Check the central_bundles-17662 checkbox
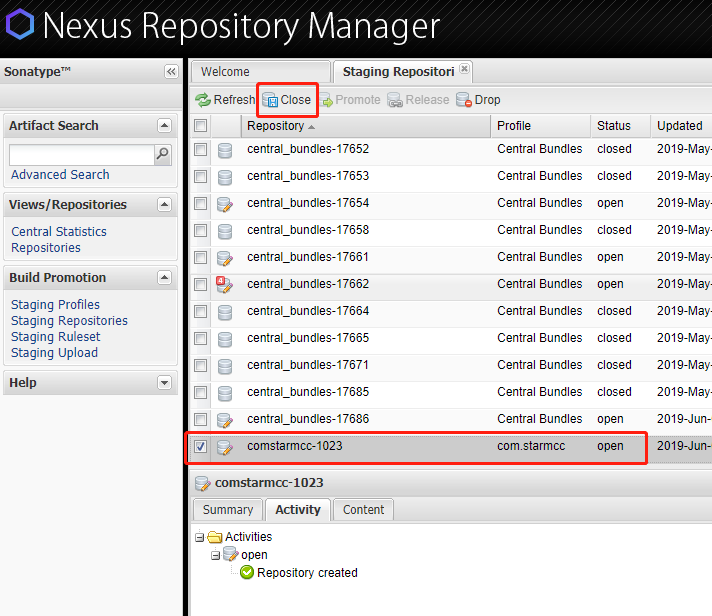This screenshot has width=712, height=616. (200, 284)
